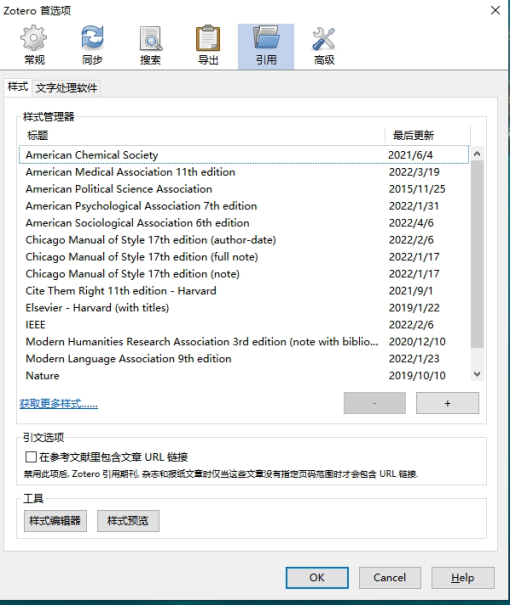This screenshot has height=605, width=510.
Task: Open the 同步 sync preferences pane
Action: [92, 46]
